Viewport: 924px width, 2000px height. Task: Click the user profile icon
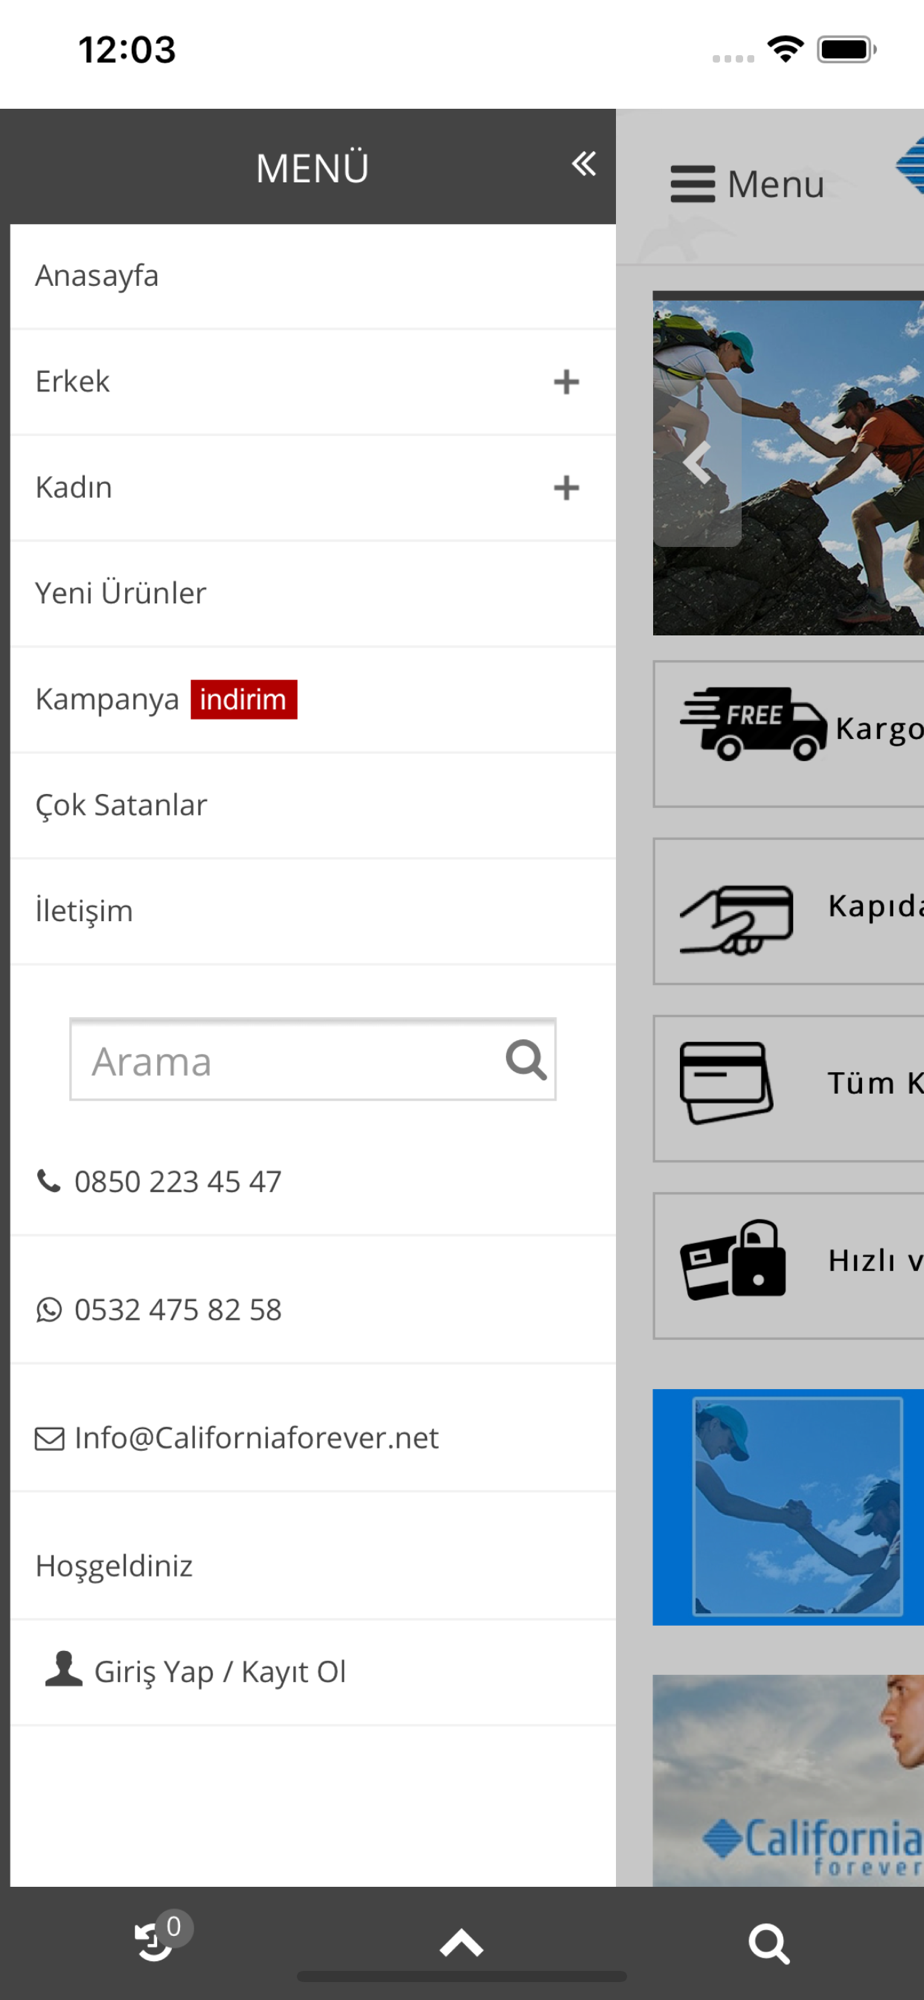tap(64, 1669)
